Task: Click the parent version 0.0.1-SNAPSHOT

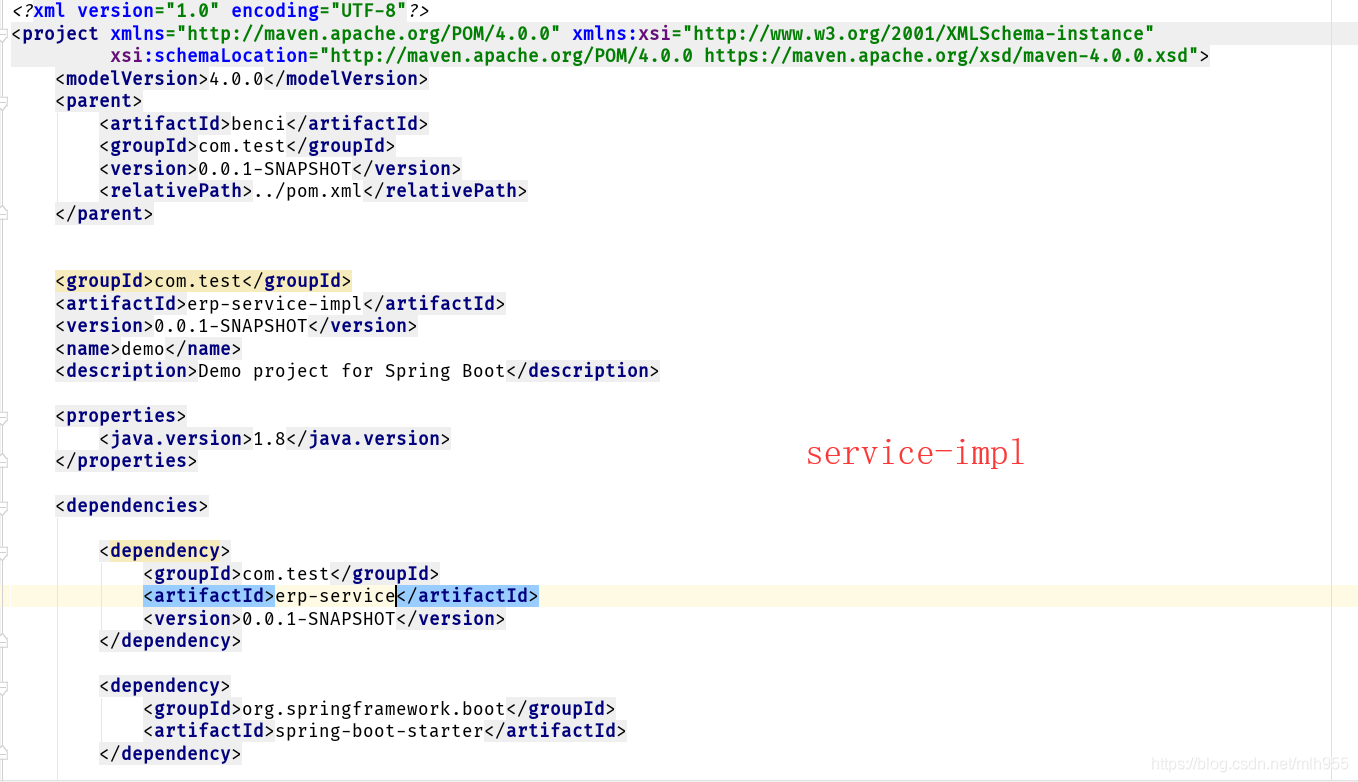Action: point(275,169)
